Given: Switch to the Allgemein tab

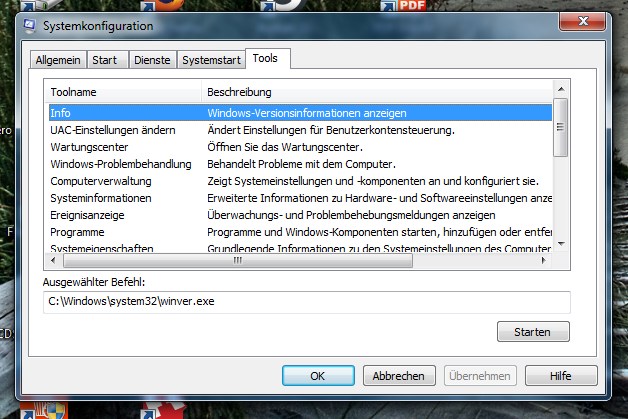Looking at the screenshot, I should click(58, 60).
